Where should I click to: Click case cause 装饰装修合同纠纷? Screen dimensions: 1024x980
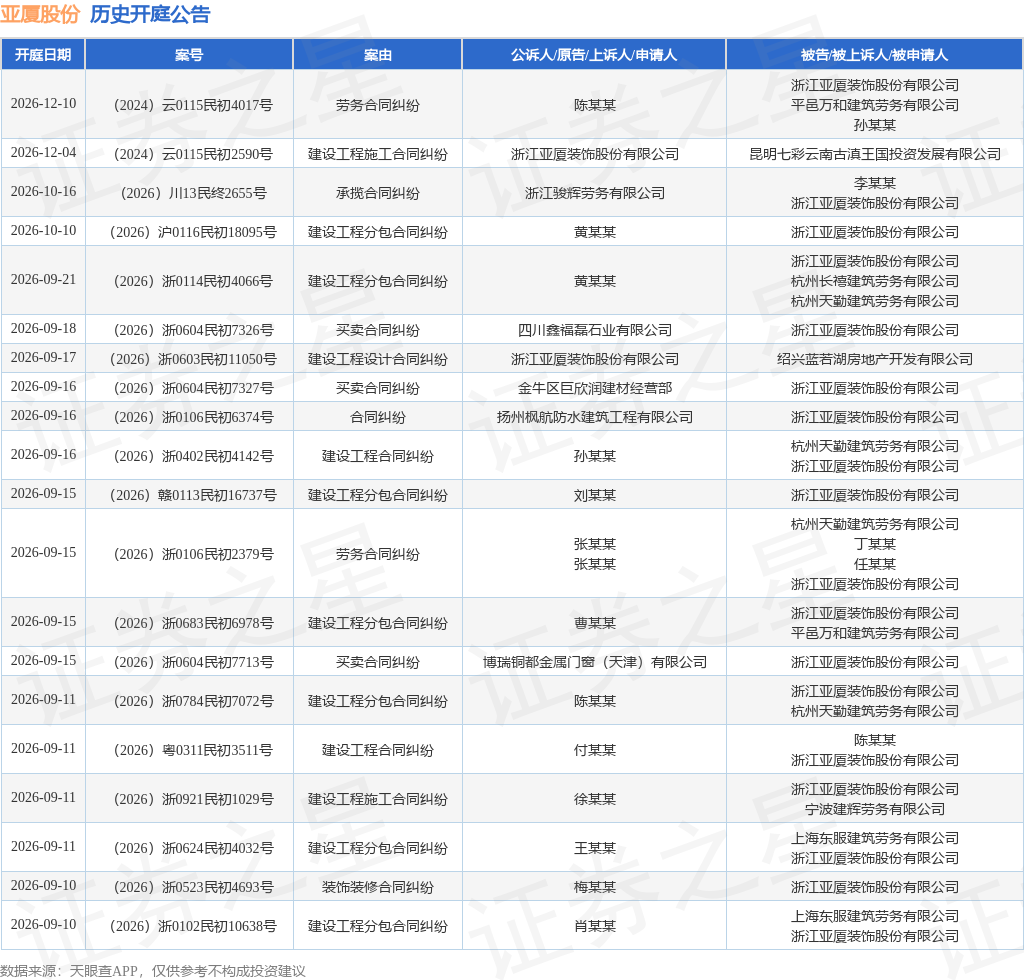tap(377, 887)
